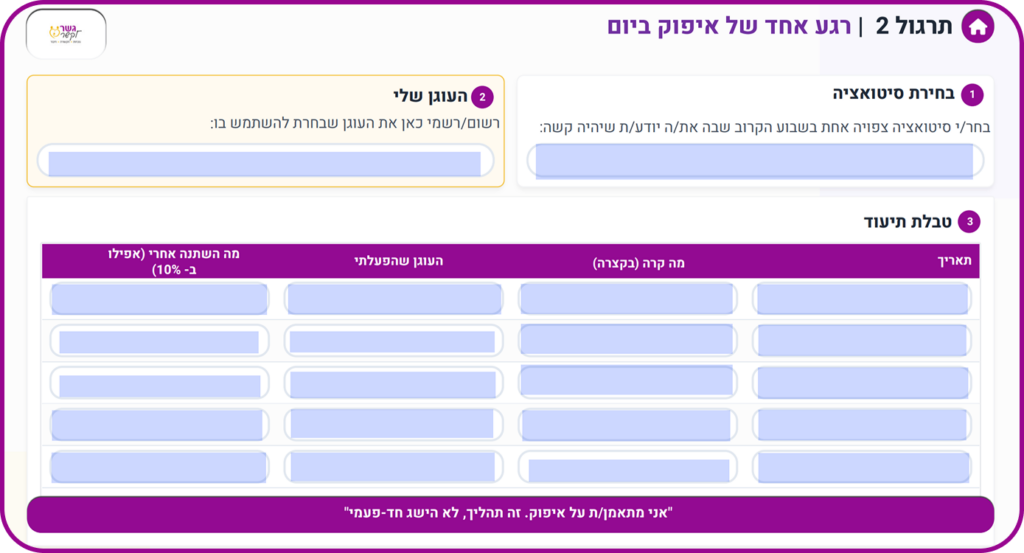Click the step 1 badge beside בחירת סיטואציה
Image resolution: width=1024 pixels, height=553 pixels.
coord(971,95)
